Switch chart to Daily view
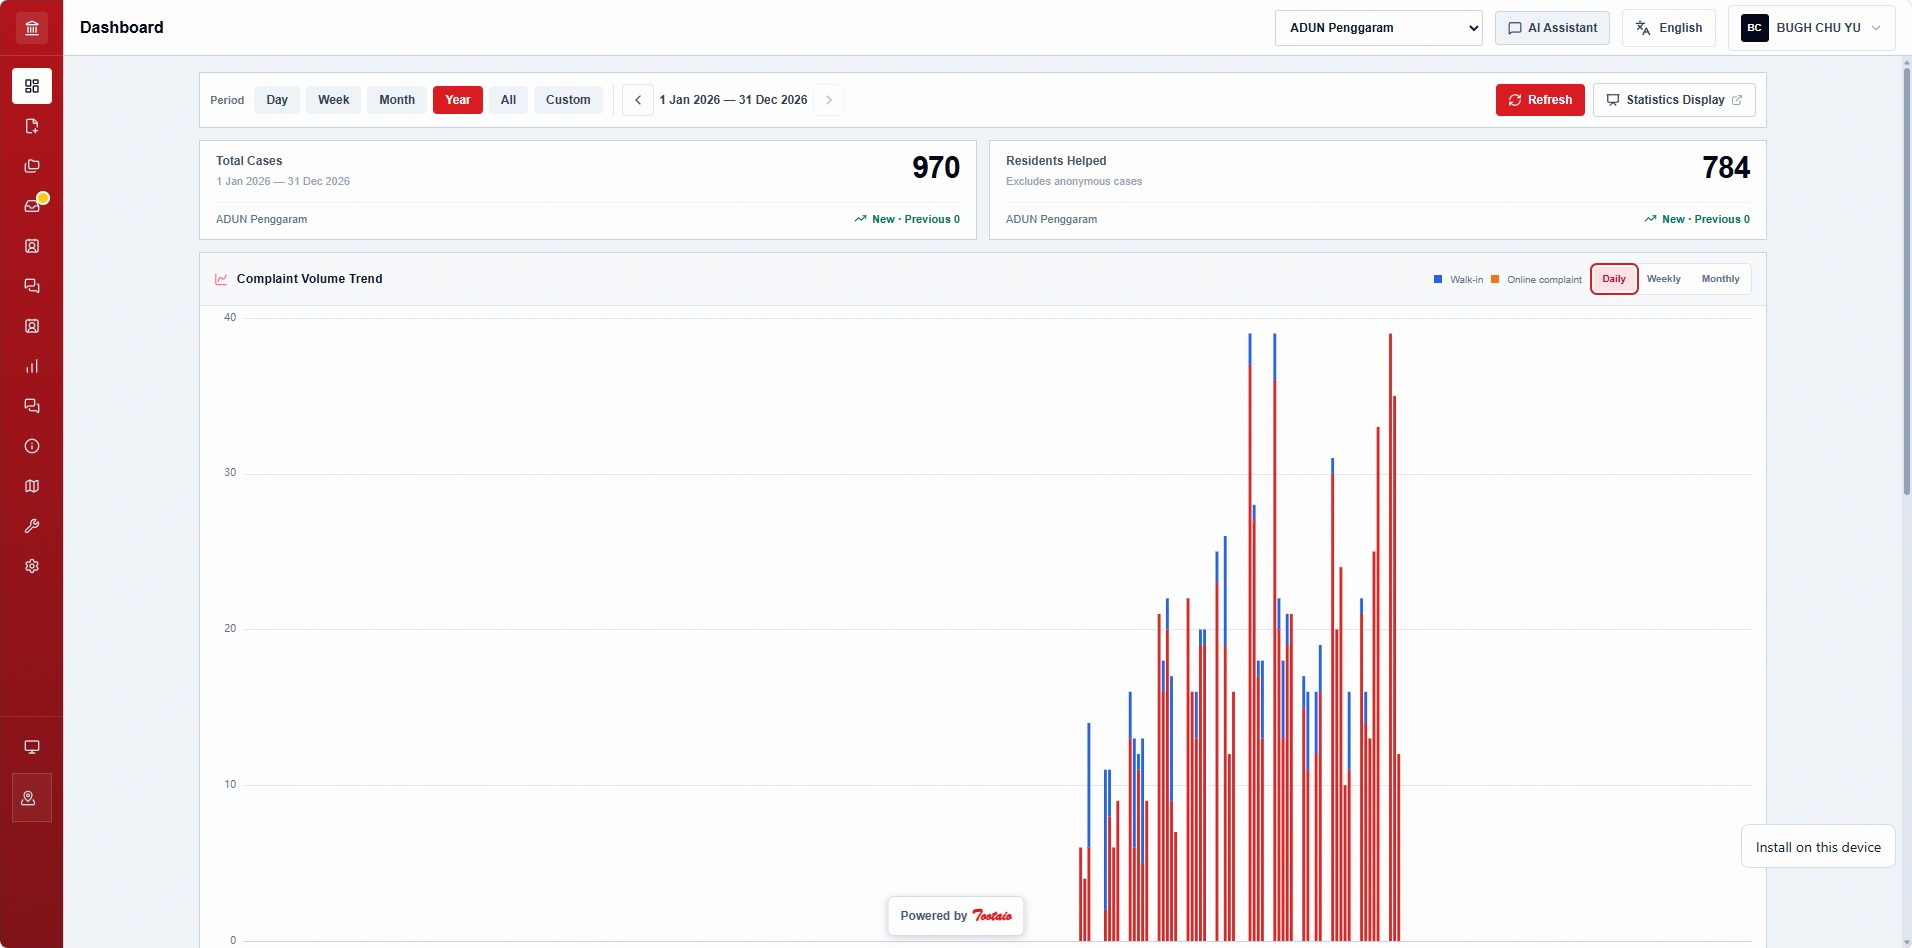This screenshot has height=948, width=1912. pyautogui.click(x=1614, y=279)
